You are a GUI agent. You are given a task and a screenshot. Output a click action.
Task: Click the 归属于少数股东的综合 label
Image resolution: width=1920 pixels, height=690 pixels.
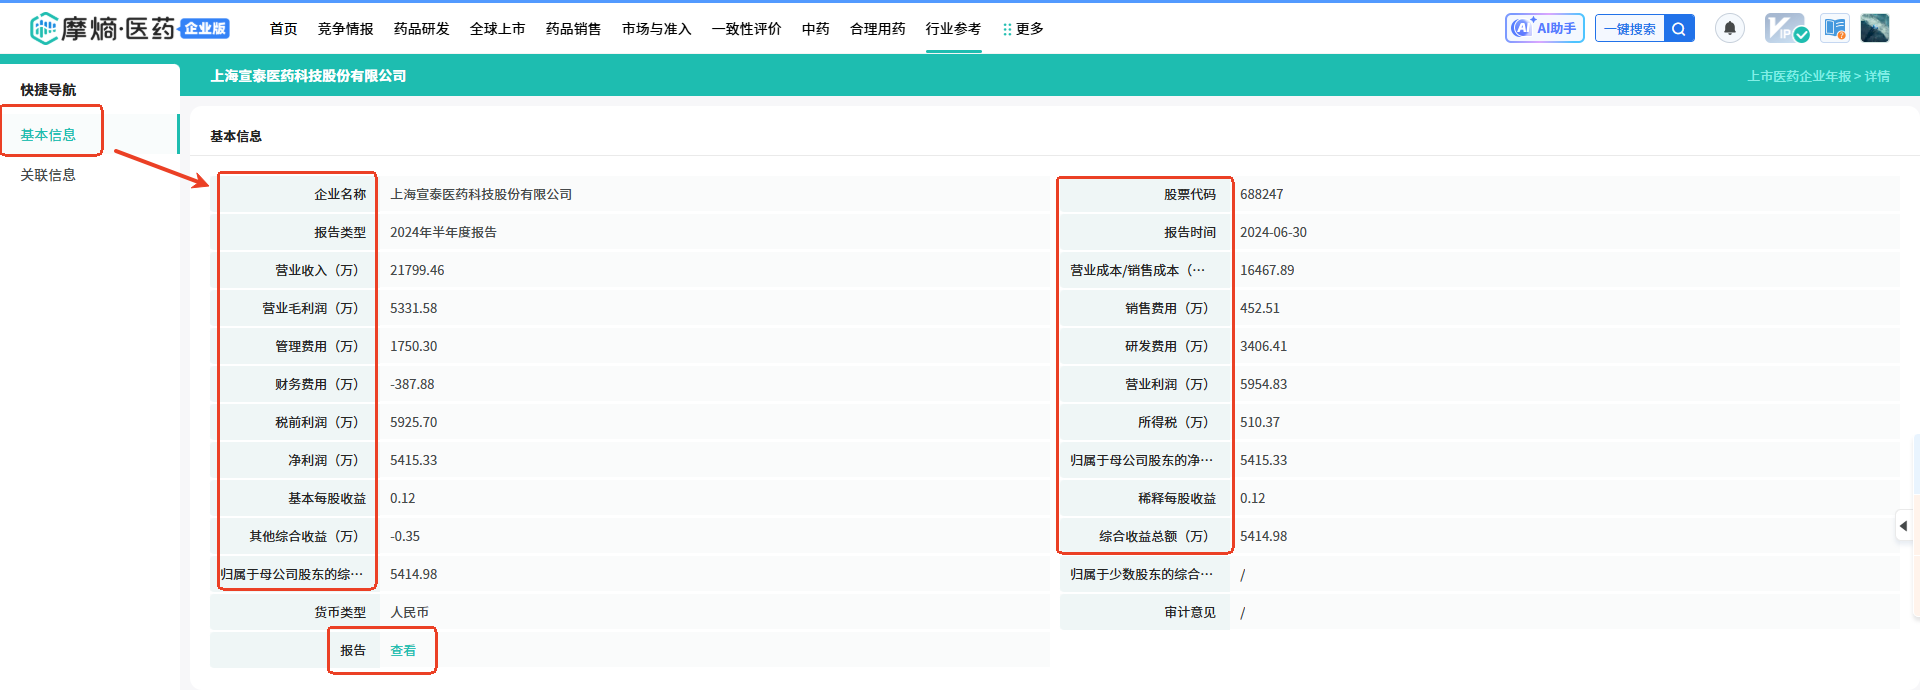[x=1141, y=574]
